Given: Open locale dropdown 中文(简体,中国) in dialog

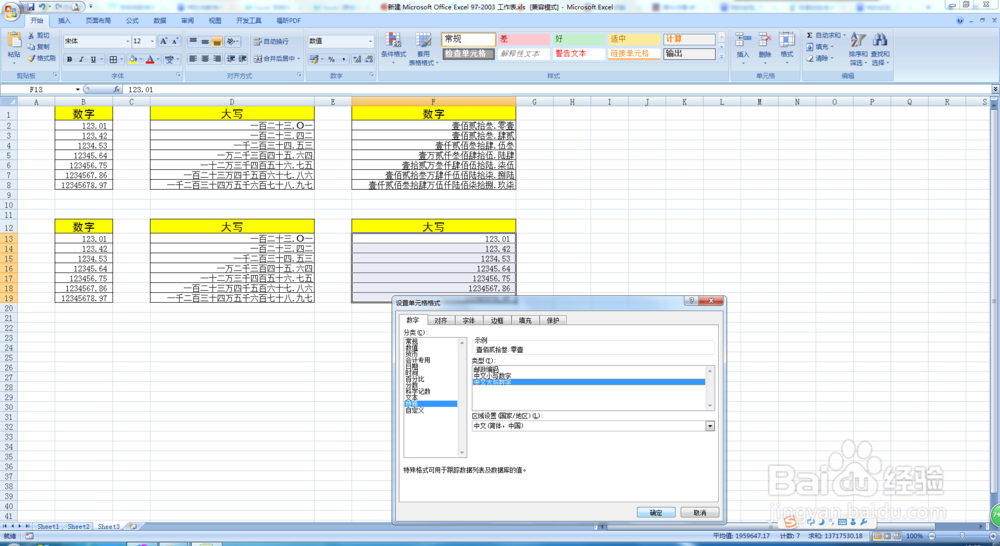Looking at the screenshot, I should [710, 426].
